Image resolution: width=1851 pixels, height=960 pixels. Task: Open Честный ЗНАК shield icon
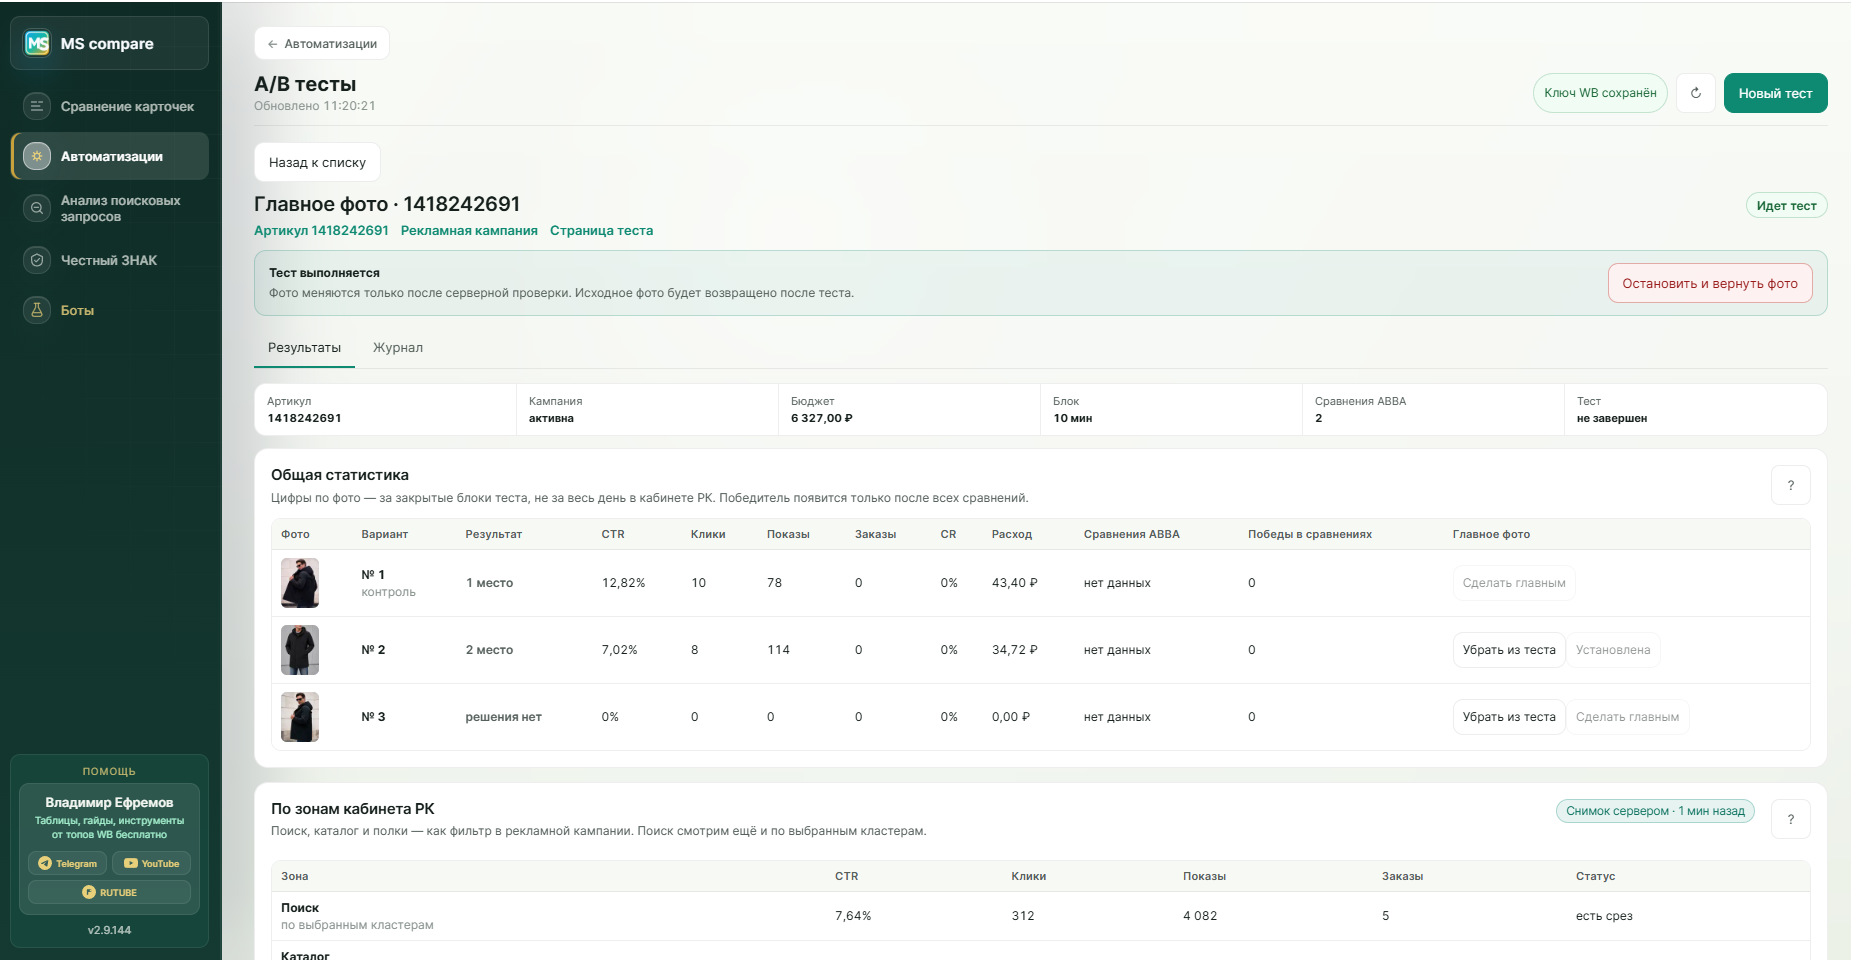tap(37, 260)
